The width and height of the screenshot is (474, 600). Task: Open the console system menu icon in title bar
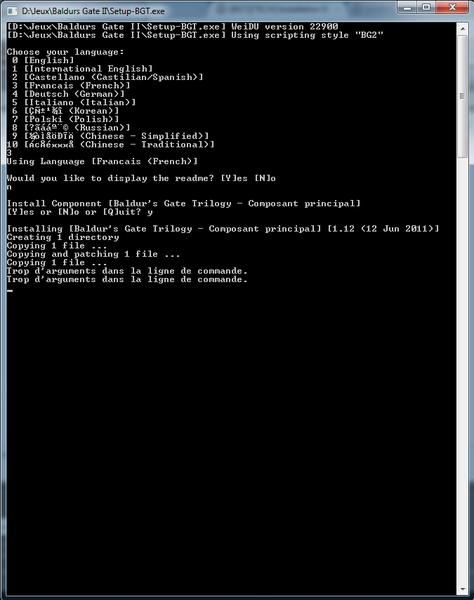click(x=12, y=11)
